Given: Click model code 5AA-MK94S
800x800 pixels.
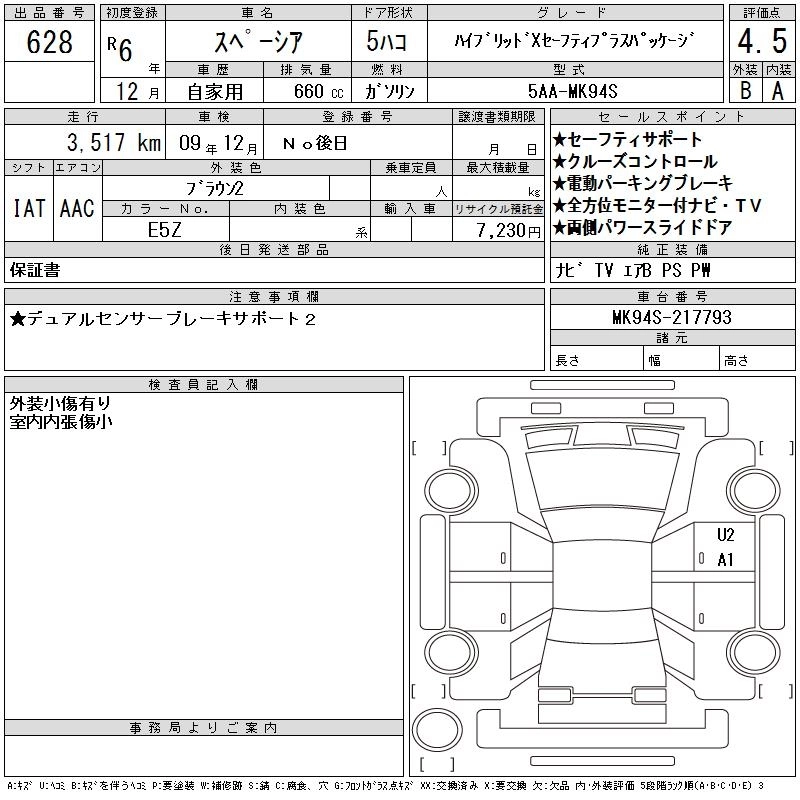Looking at the screenshot, I should click(572, 91).
